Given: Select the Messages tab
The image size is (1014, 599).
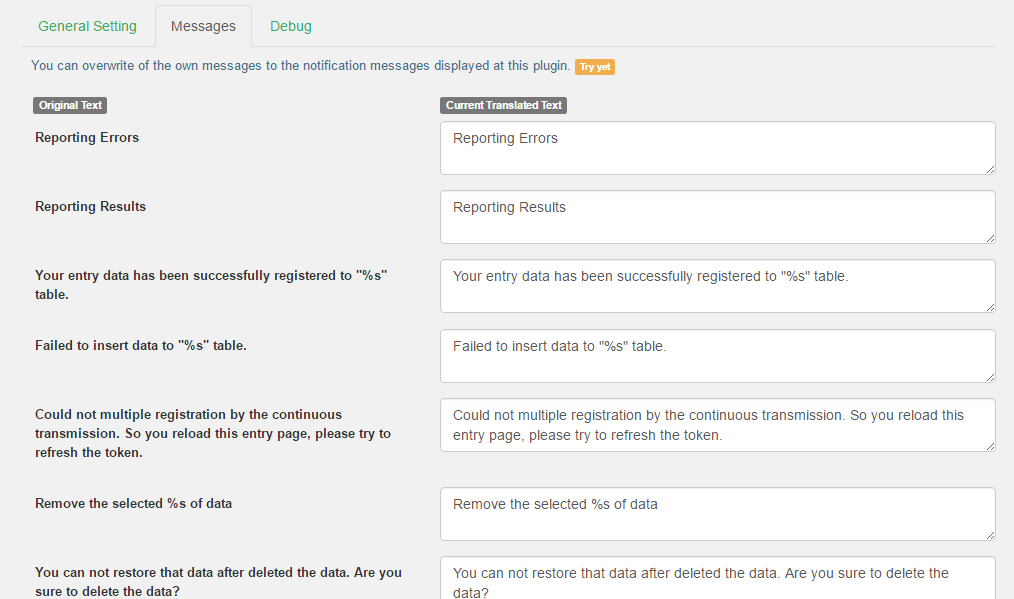Looking at the screenshot, I should point(203,26).
